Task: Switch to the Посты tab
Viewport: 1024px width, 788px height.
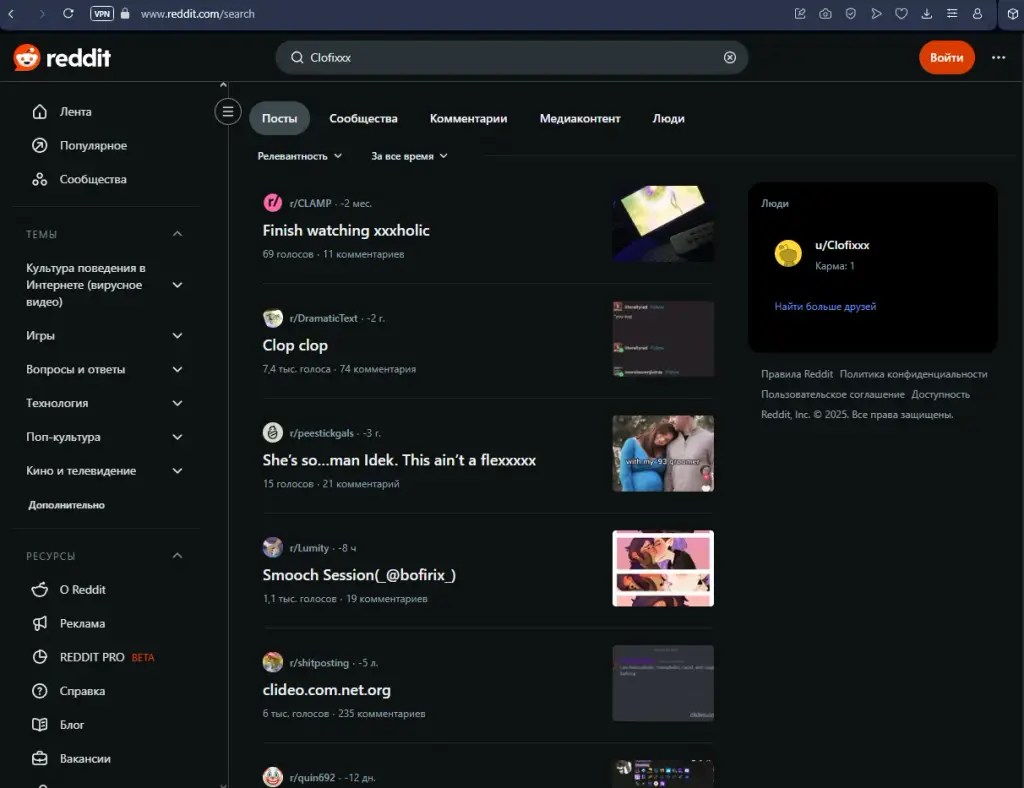Action: coord(280,118)
